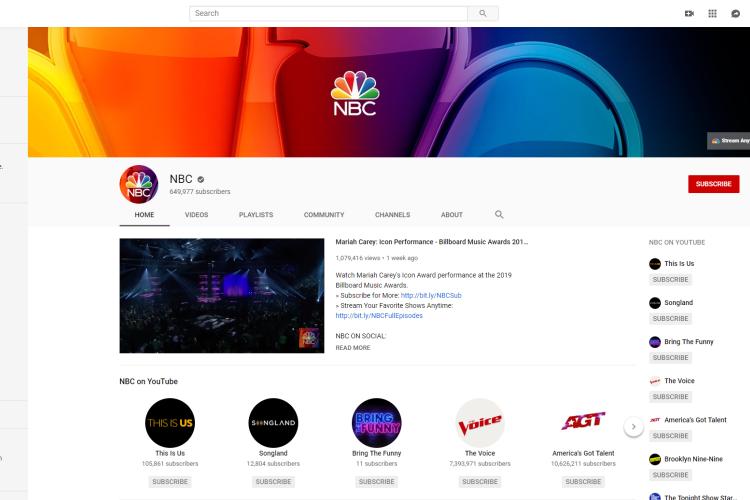The width and height of the screenshot is (750, 500).
Task: Click Stream banner link at banner corner
Action: (x=728, y=141)
